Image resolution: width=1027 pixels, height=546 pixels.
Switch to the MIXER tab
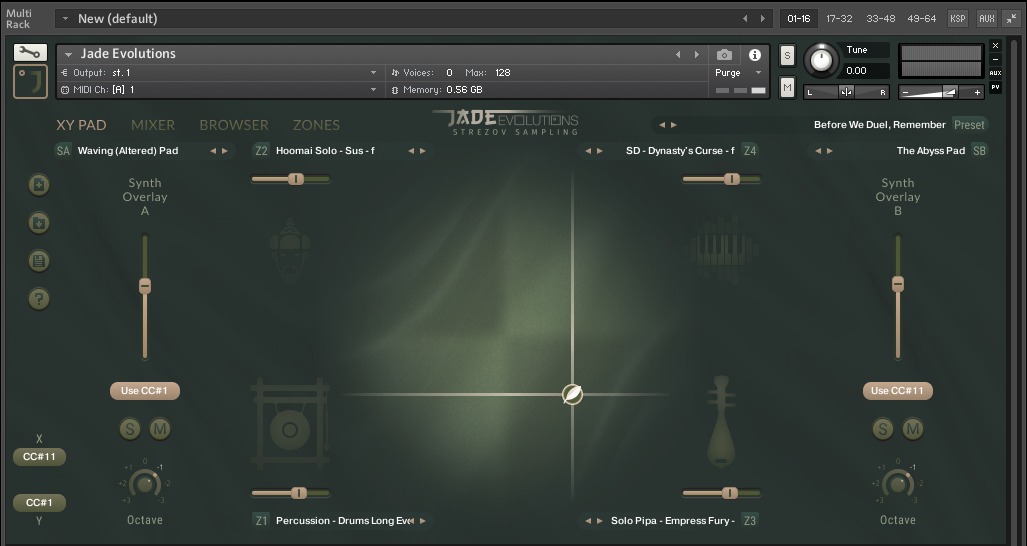pos(153,125)
